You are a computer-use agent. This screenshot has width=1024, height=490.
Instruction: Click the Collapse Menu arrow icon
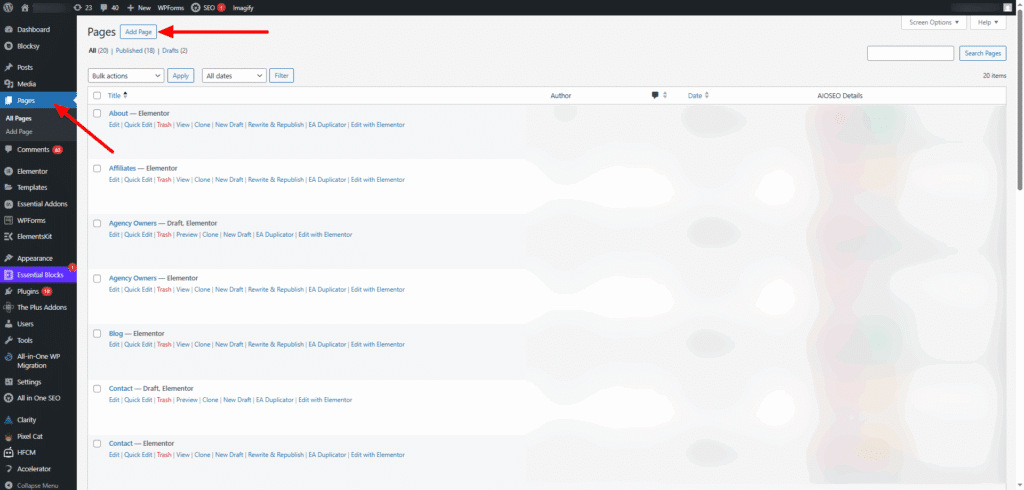[8, 485]
